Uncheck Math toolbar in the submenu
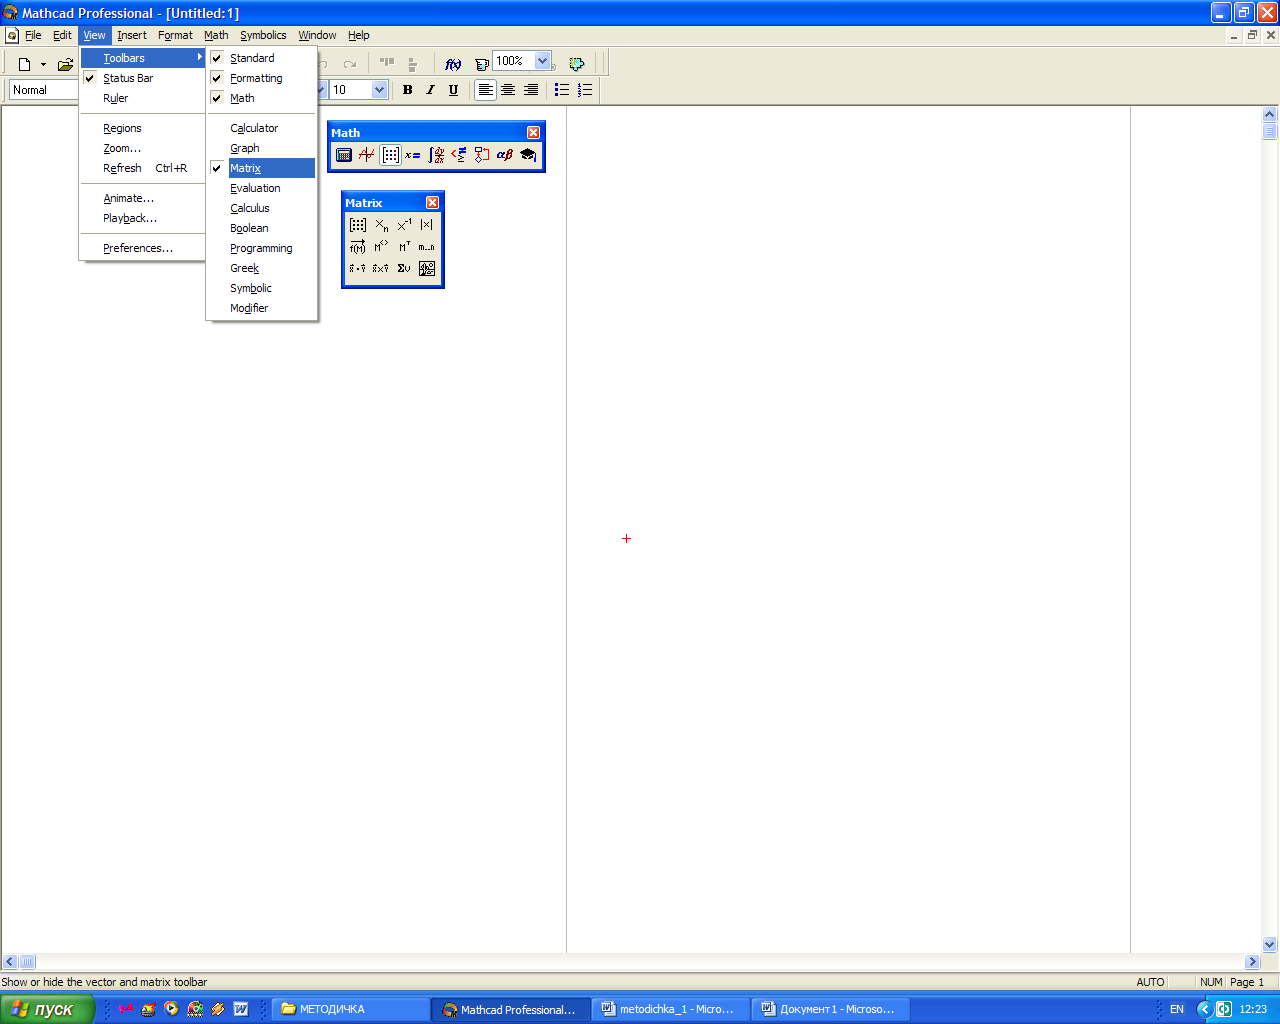The height and width of the screenshot is (1024, 1280). (262, 98)
